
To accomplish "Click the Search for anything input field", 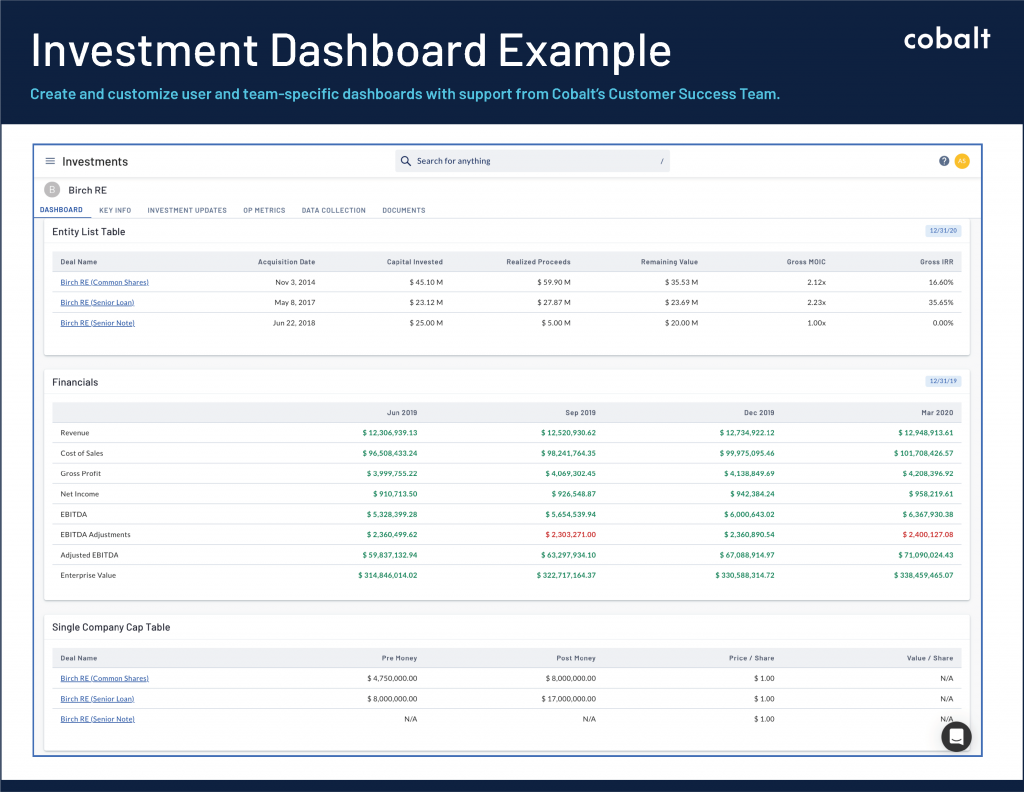I will click(530, 160).
